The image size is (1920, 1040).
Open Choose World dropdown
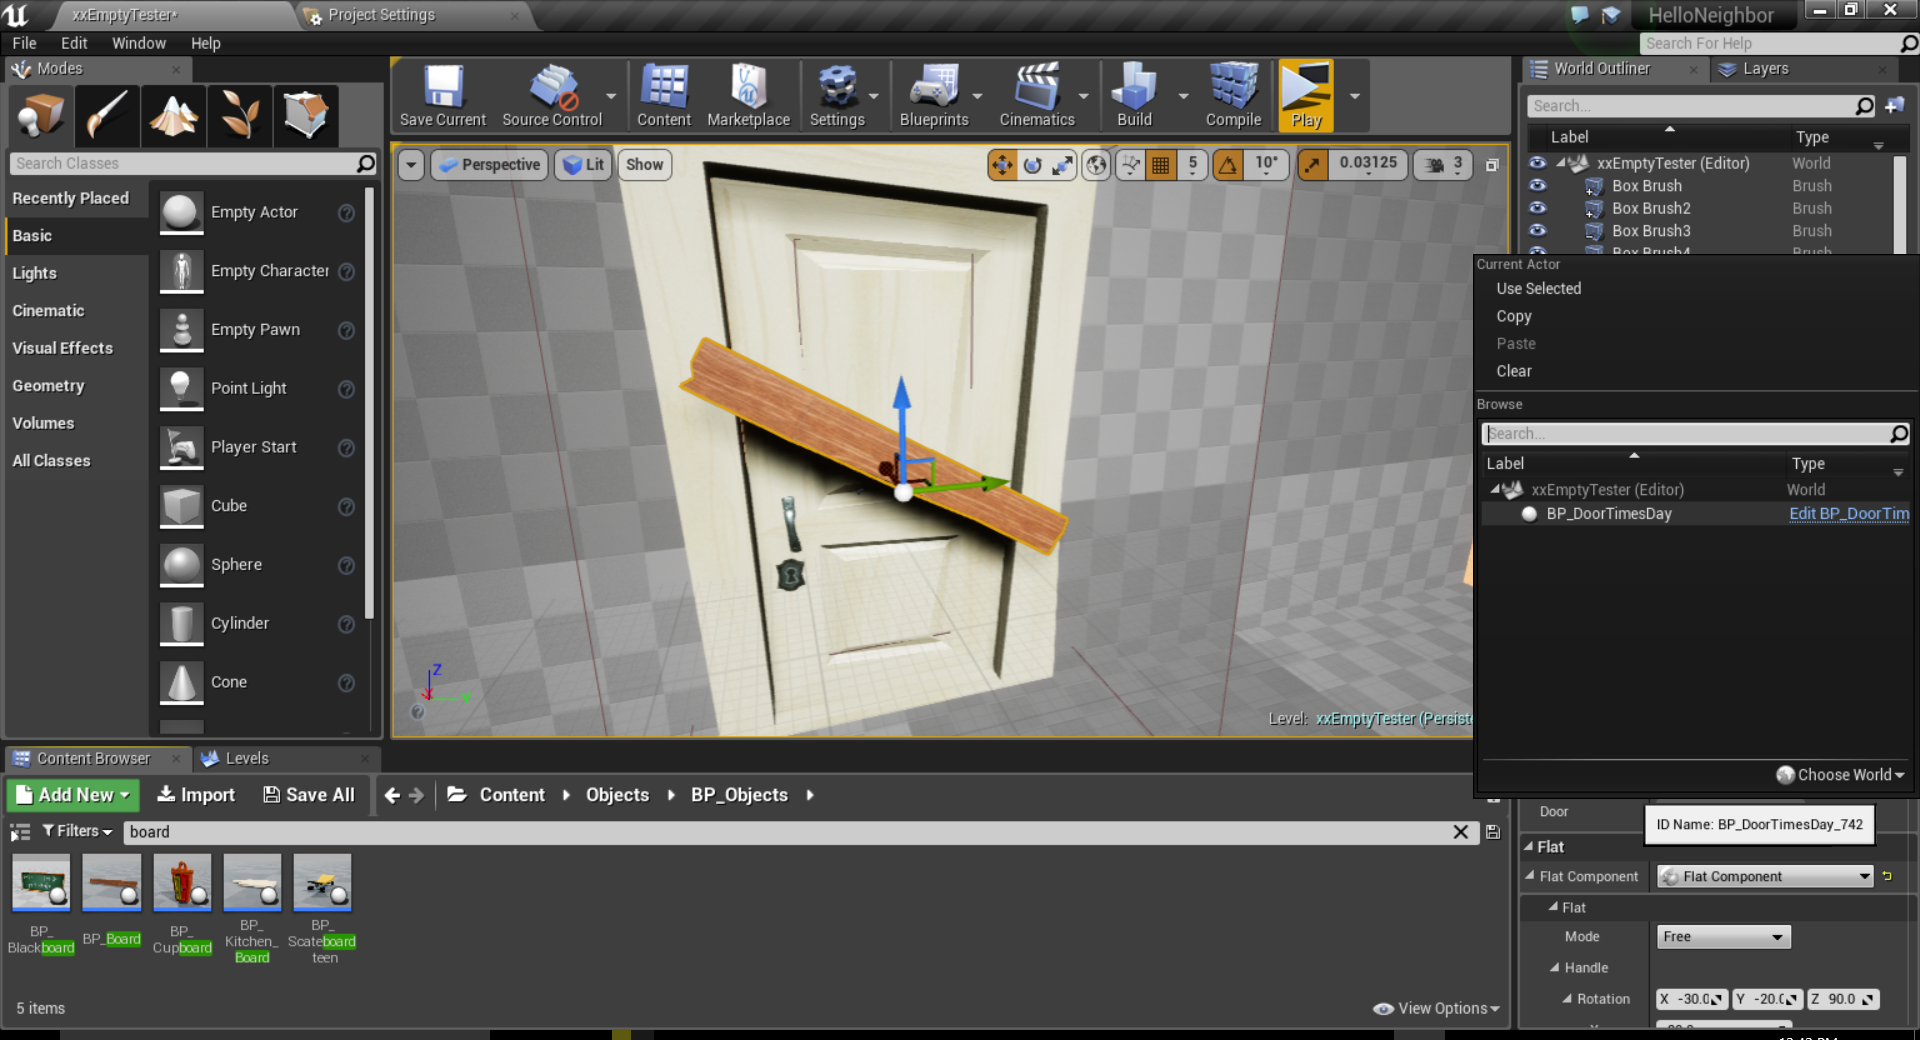pos(1840,775)
